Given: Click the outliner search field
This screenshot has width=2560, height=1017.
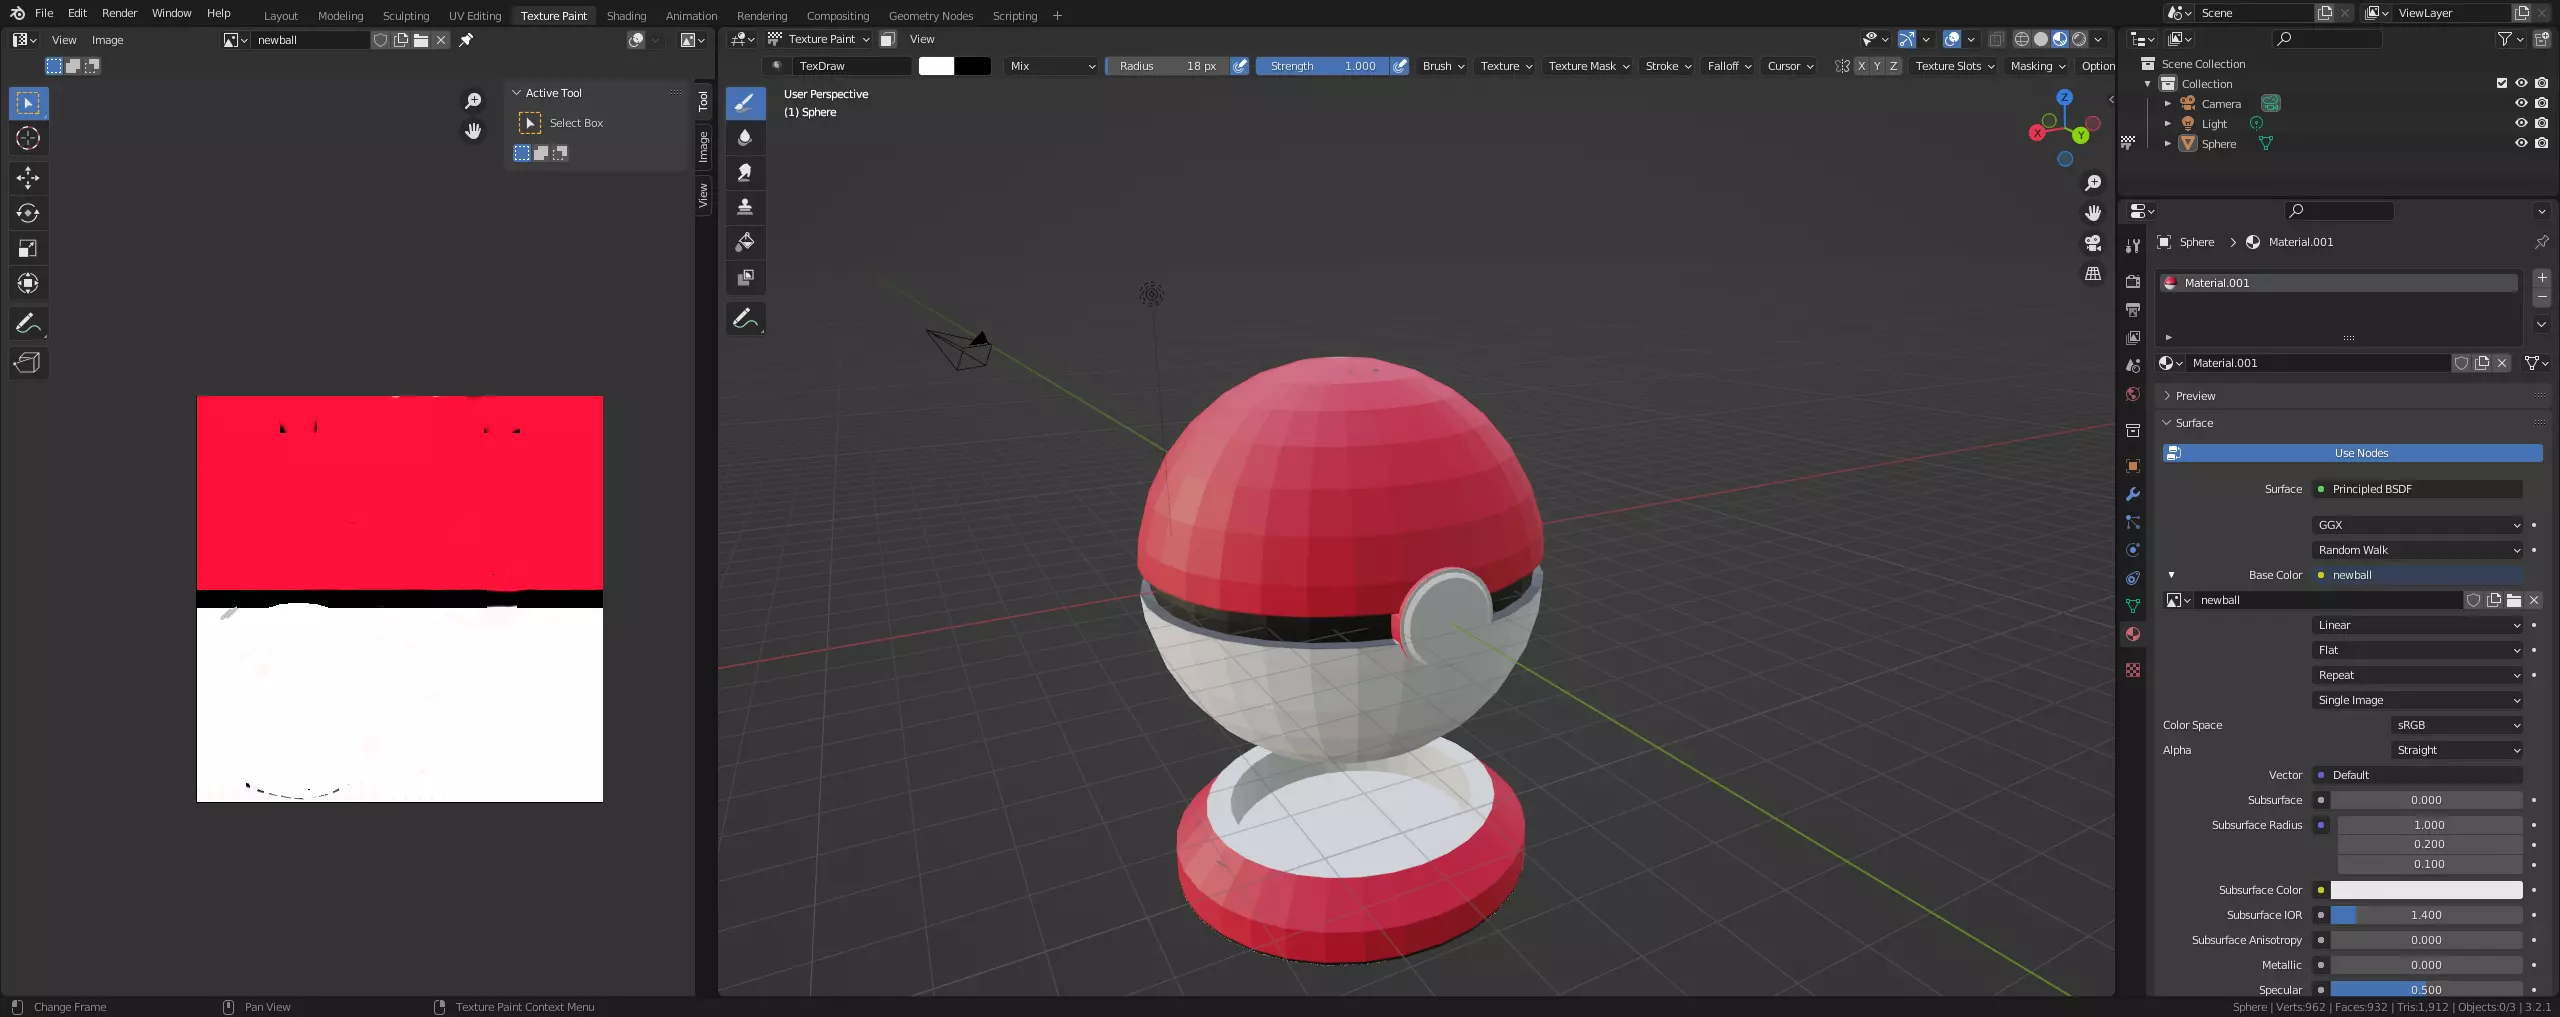Looking at the screenshot, I should click(x=2327, y=39).
